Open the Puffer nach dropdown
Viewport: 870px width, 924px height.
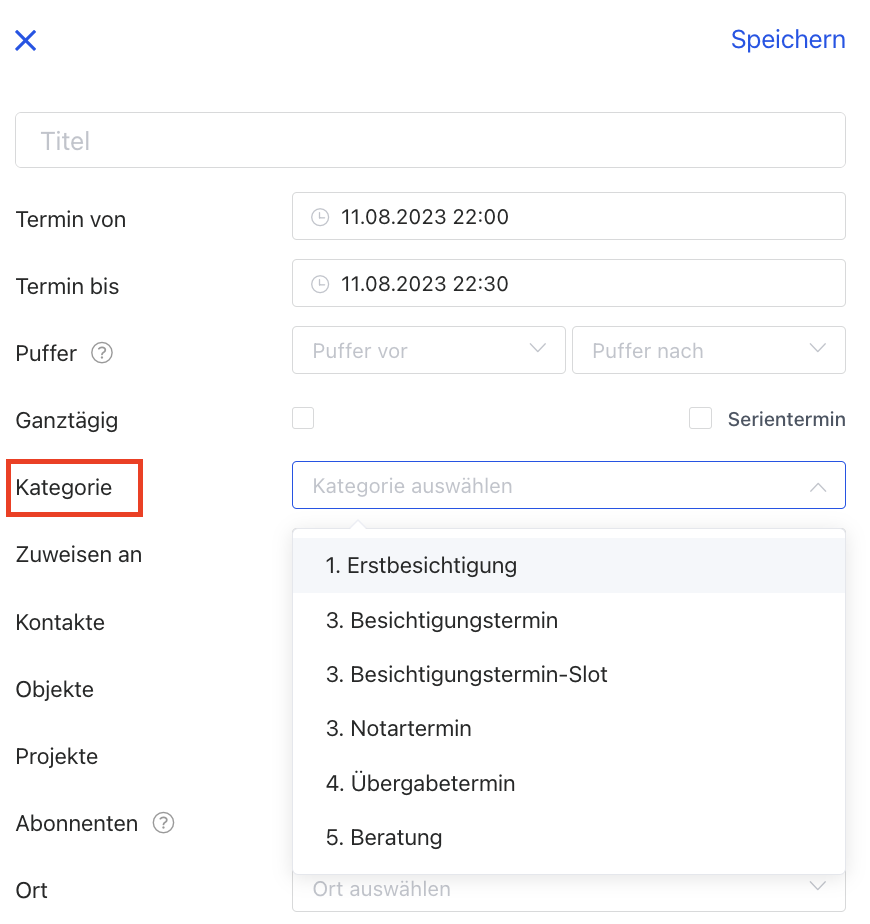pos(708,351)
